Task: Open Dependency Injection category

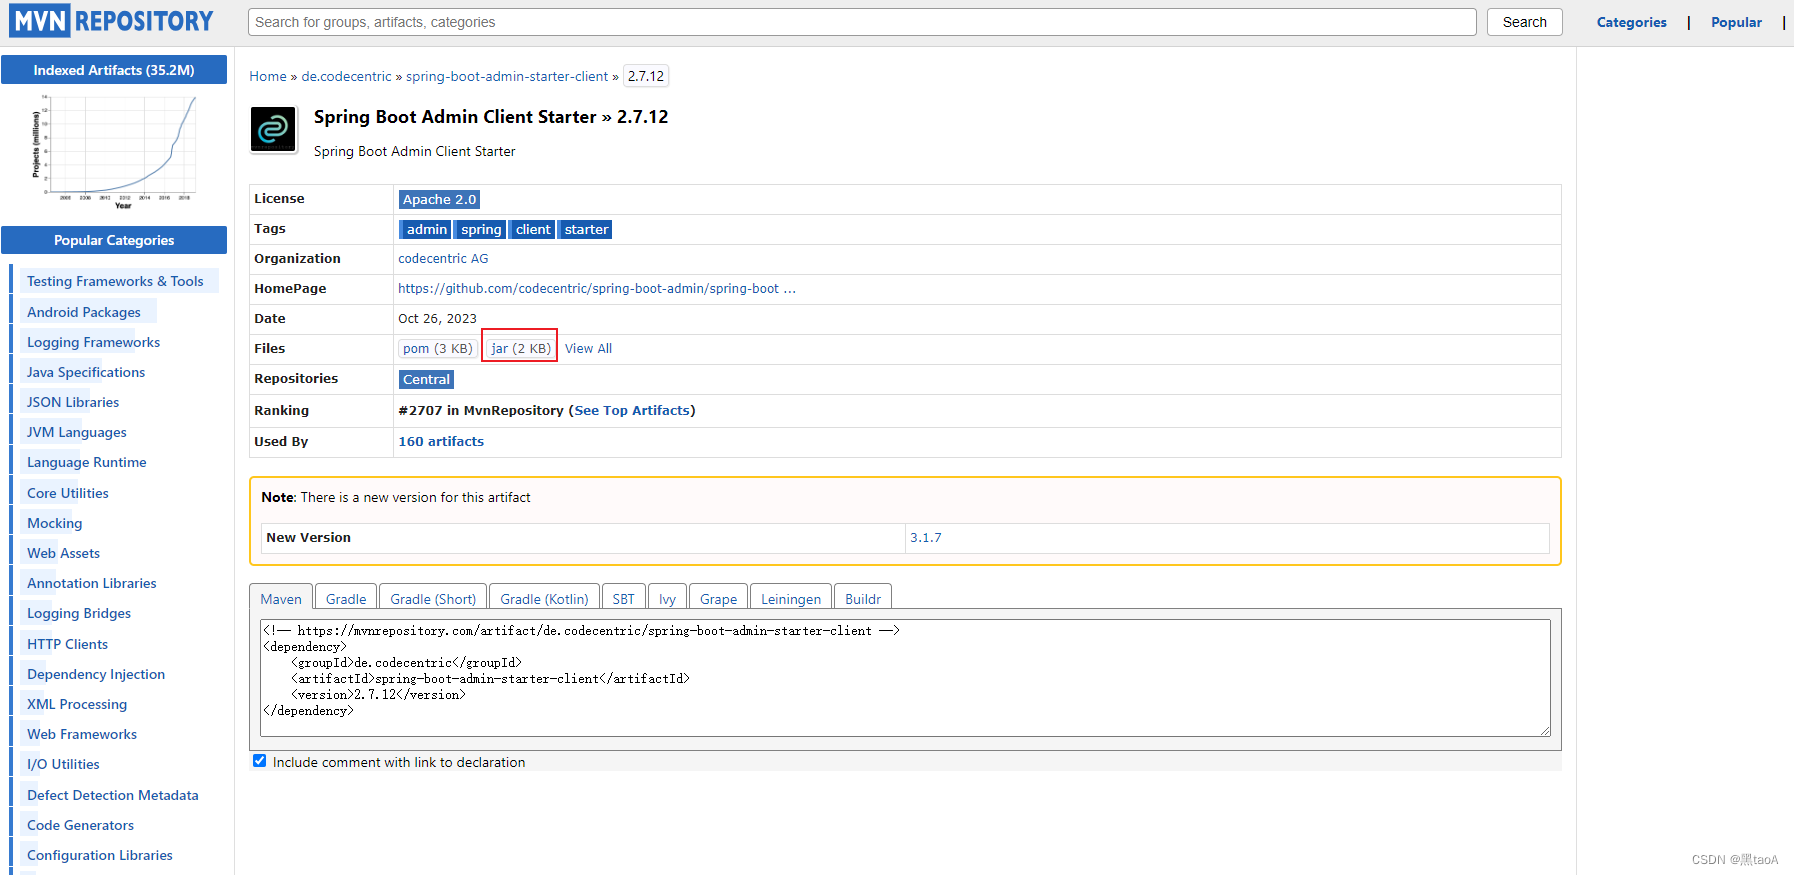Action: (96, 674)
